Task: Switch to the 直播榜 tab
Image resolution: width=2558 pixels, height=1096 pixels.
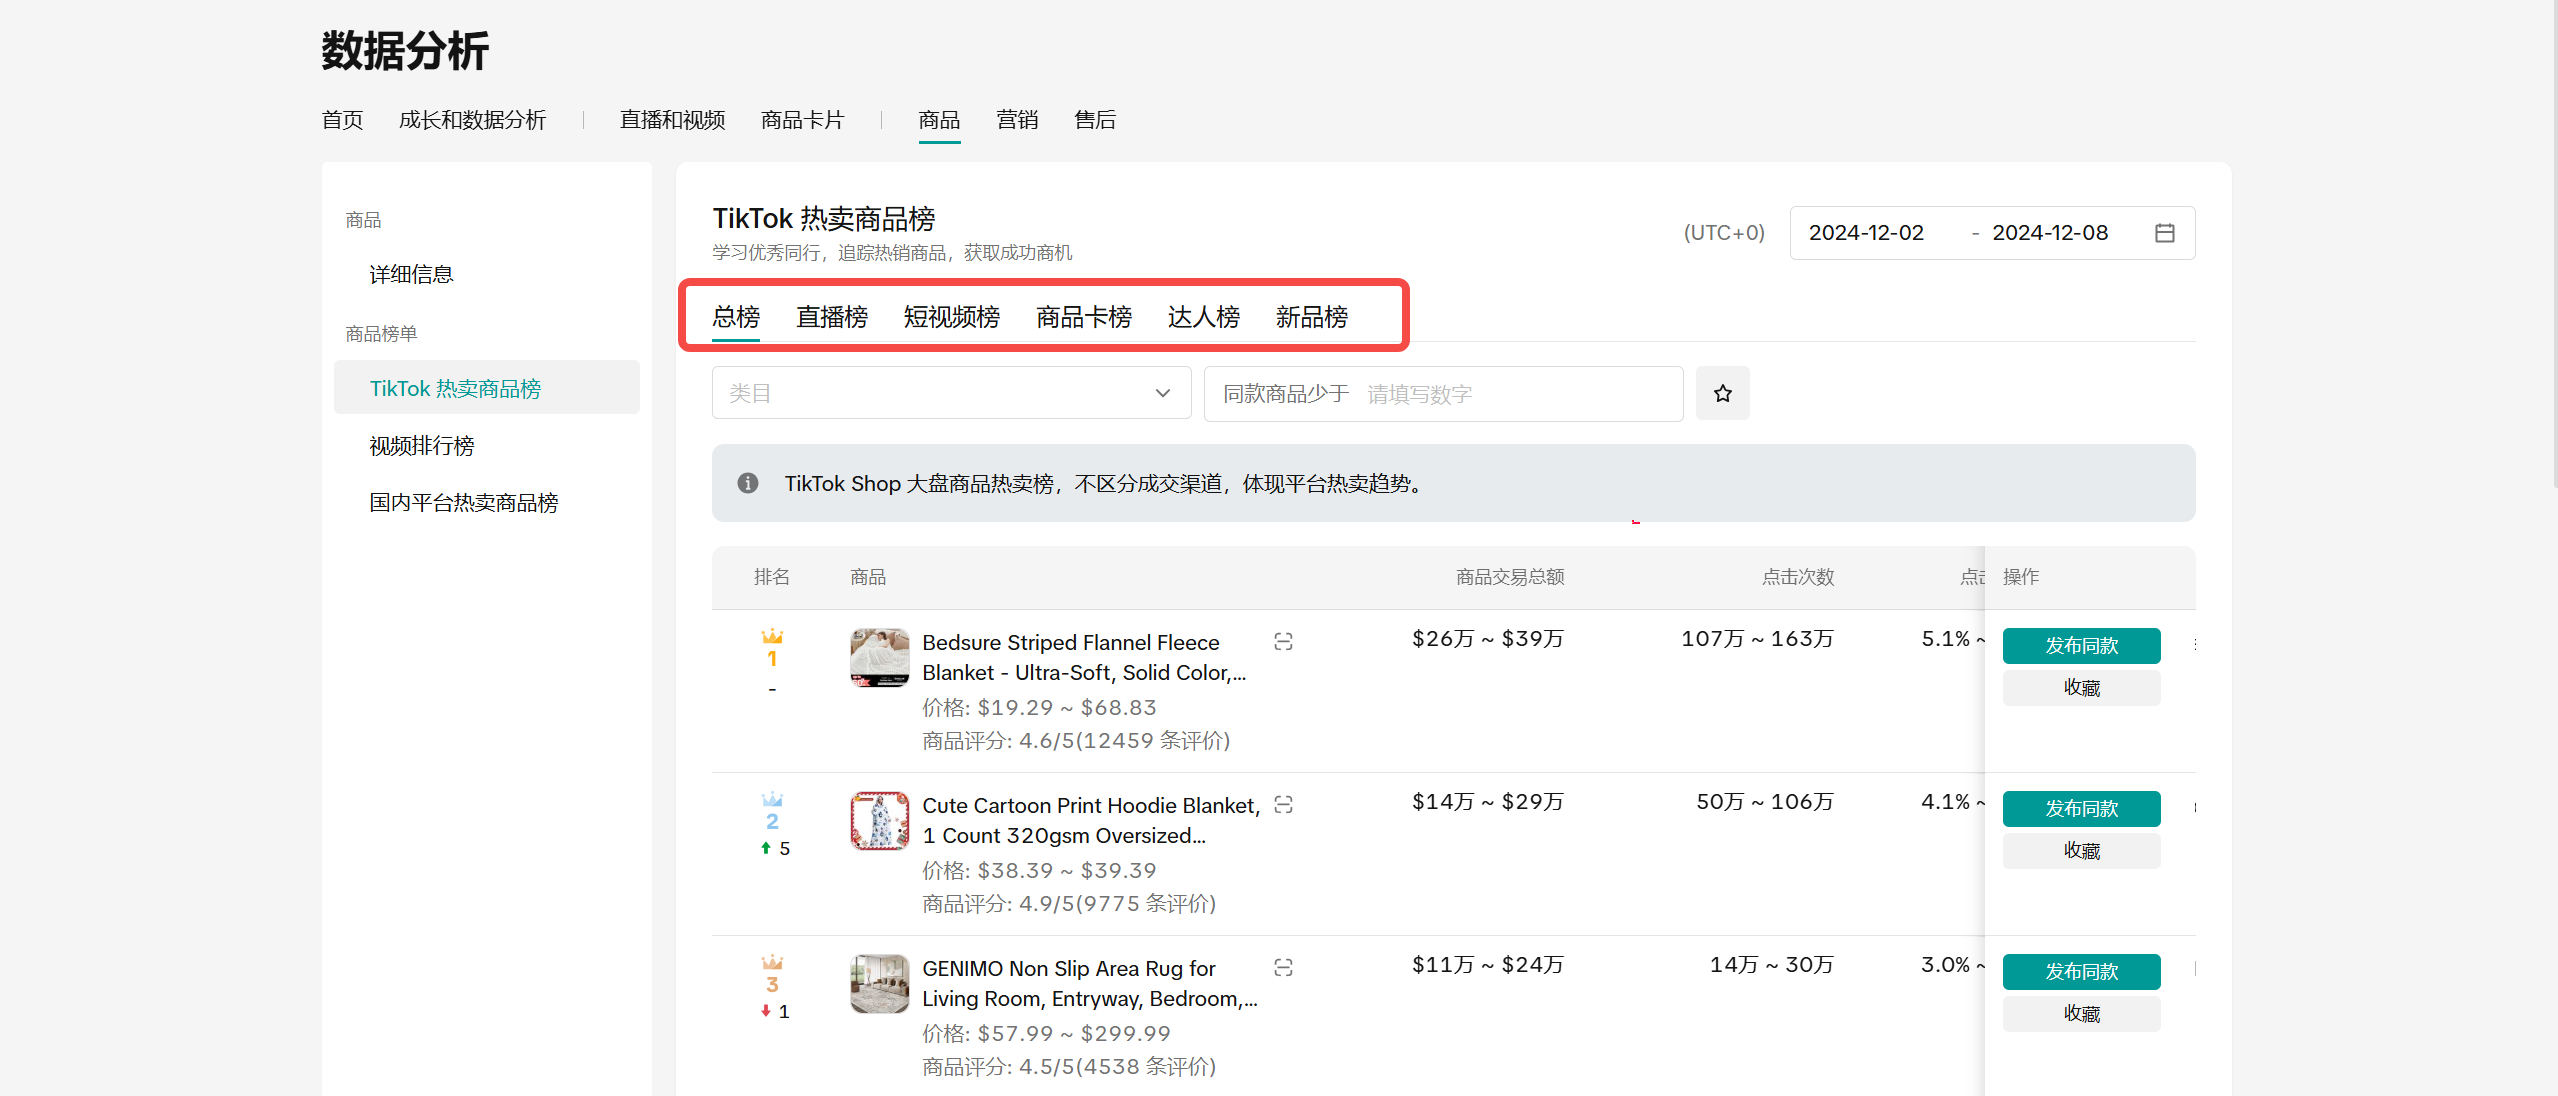Action: point(831,318)
